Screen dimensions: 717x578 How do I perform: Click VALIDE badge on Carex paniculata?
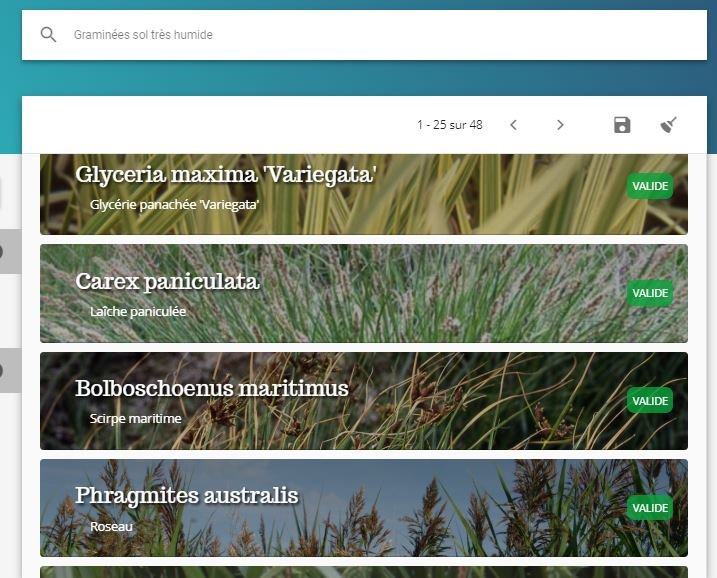pos(650,293)
